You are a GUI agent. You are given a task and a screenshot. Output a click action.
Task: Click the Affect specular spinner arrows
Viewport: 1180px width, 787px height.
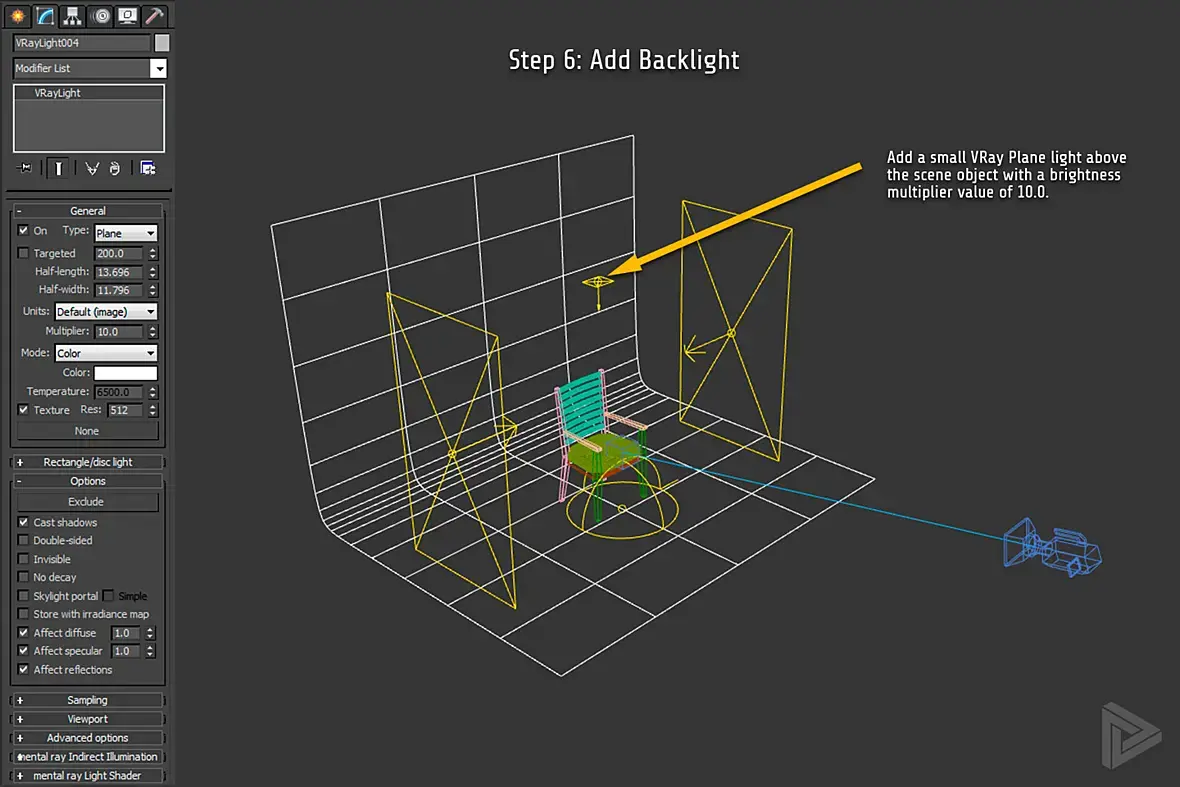(150, 651)
